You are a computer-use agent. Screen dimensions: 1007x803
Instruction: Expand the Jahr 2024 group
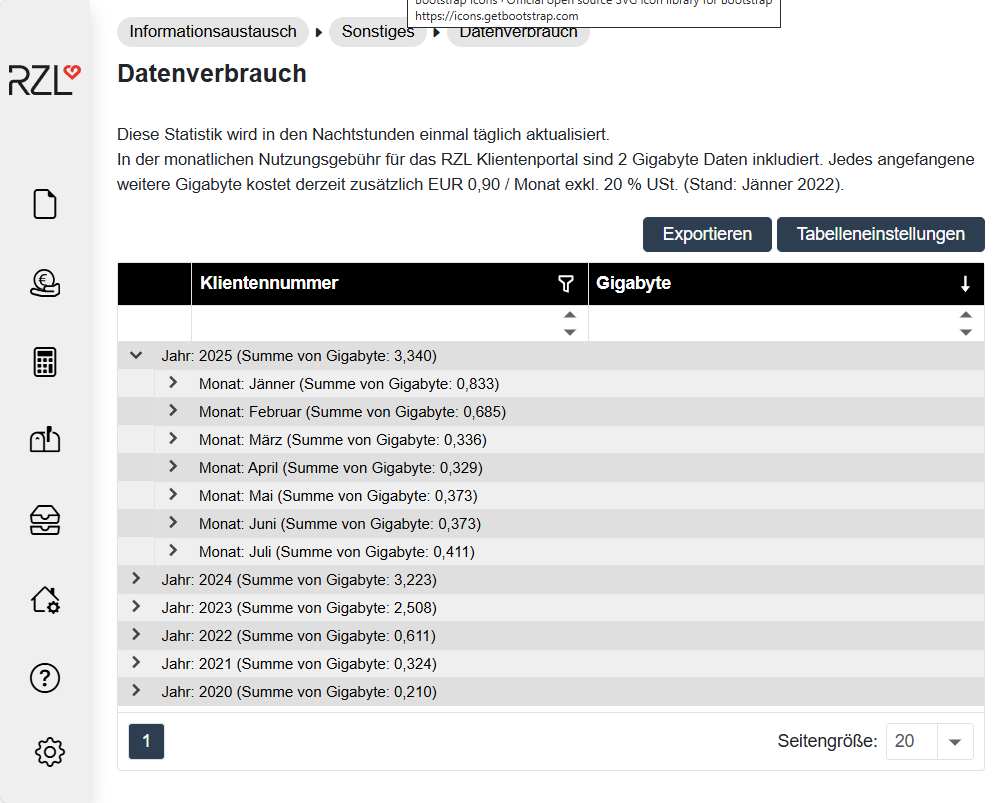pyautogui.click(x=136, y=579)
